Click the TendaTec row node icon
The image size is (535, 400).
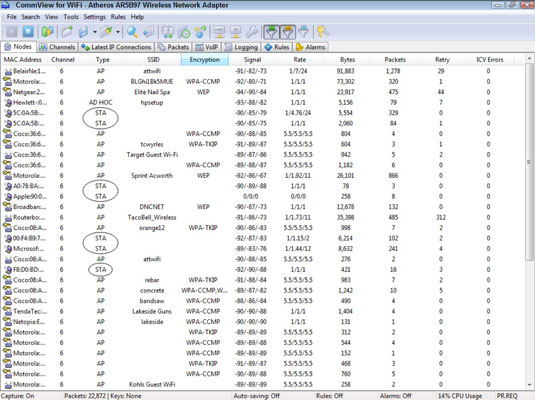click(x=8, y=311)
